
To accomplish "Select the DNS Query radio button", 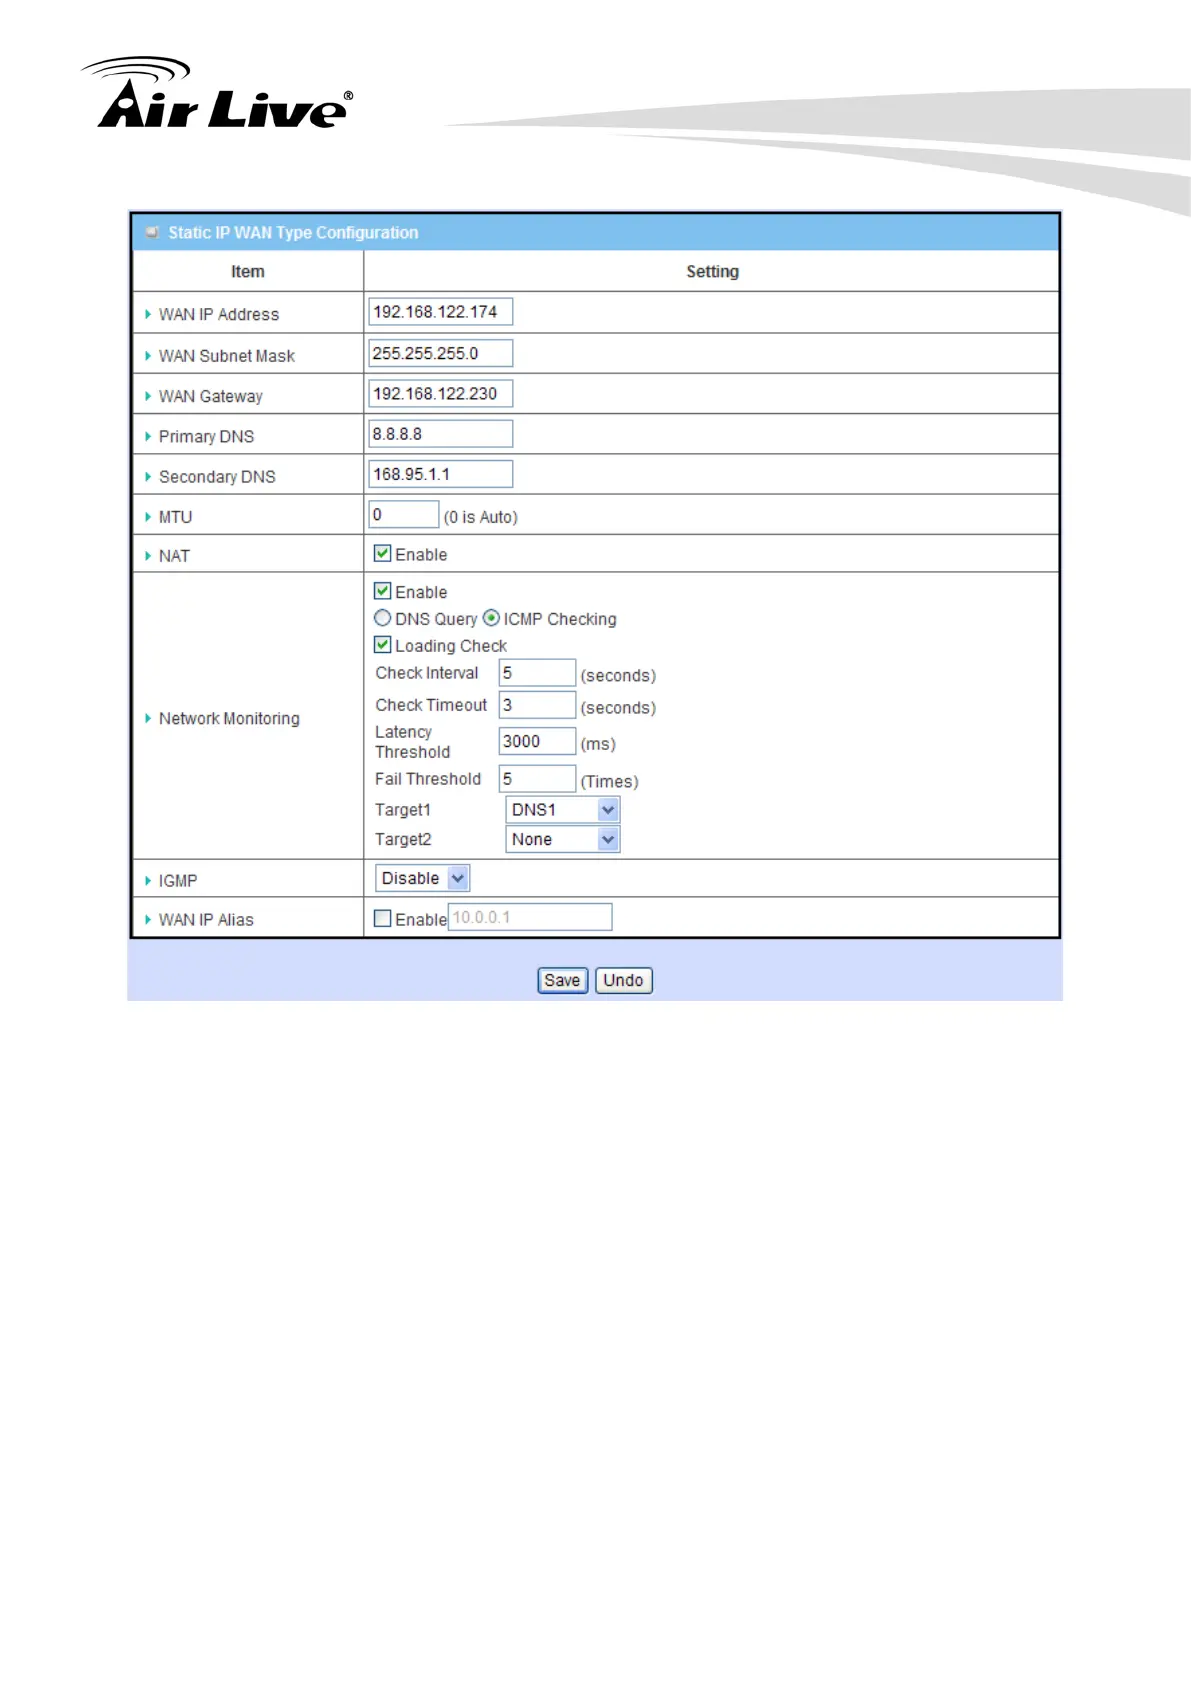I will [382, 618].
